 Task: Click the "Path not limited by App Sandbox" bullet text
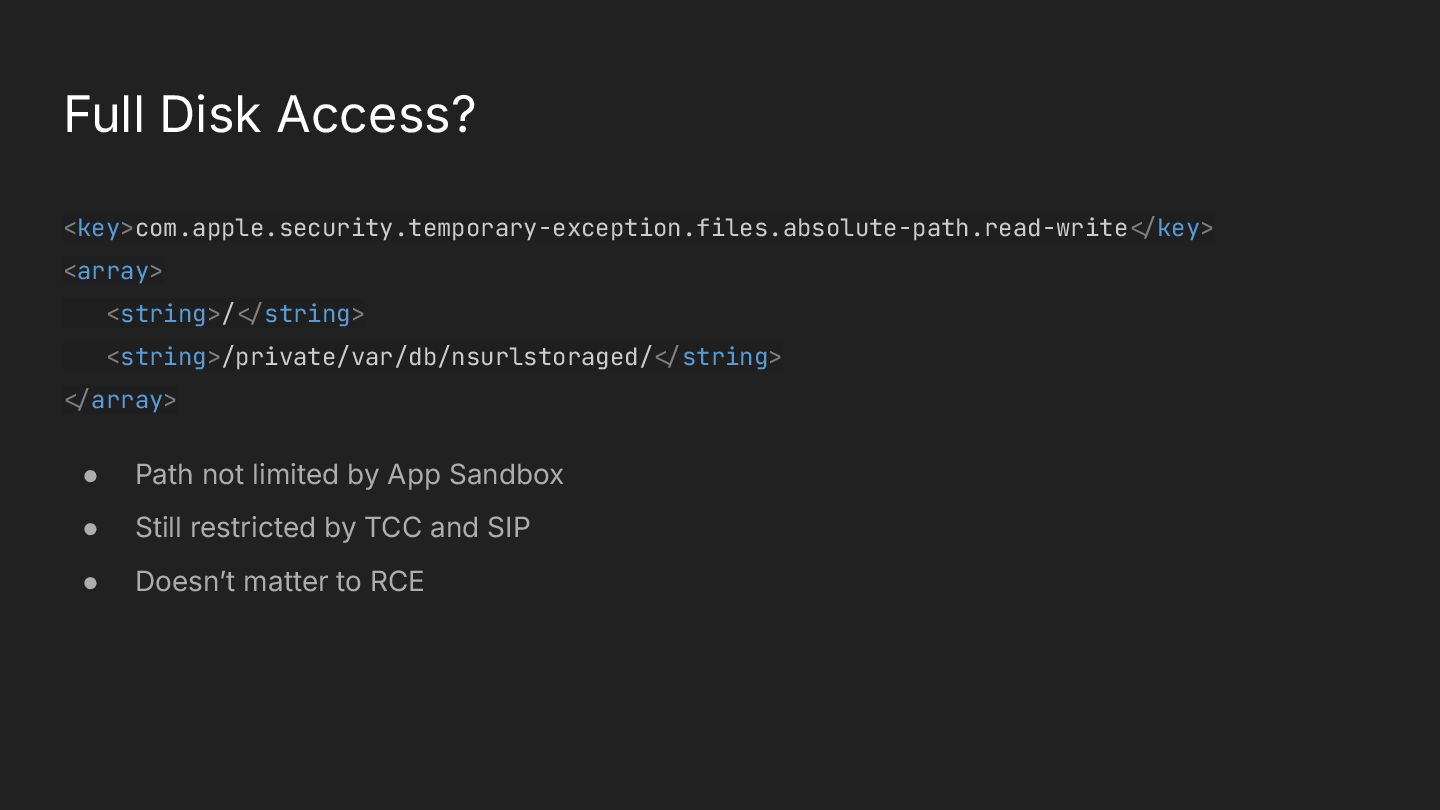349,474
